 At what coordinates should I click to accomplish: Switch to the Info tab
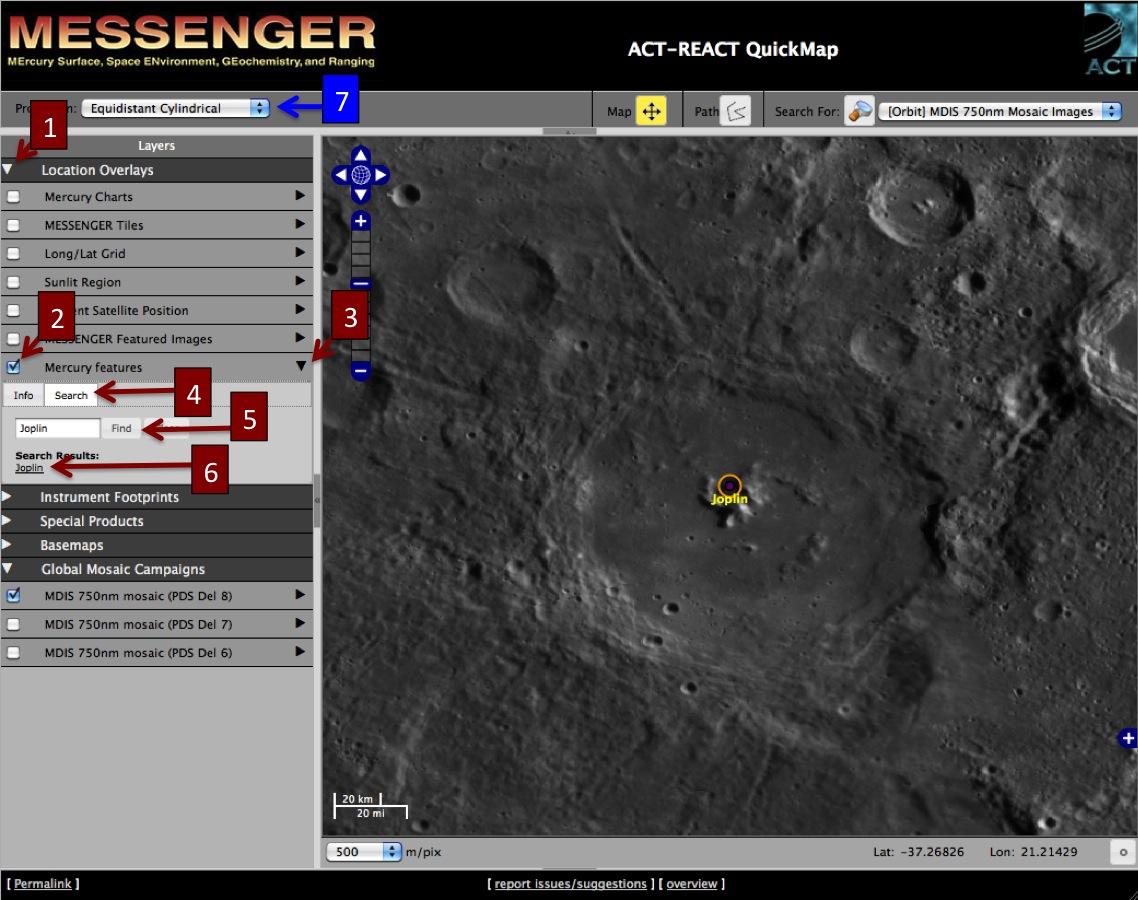[23, 395]
